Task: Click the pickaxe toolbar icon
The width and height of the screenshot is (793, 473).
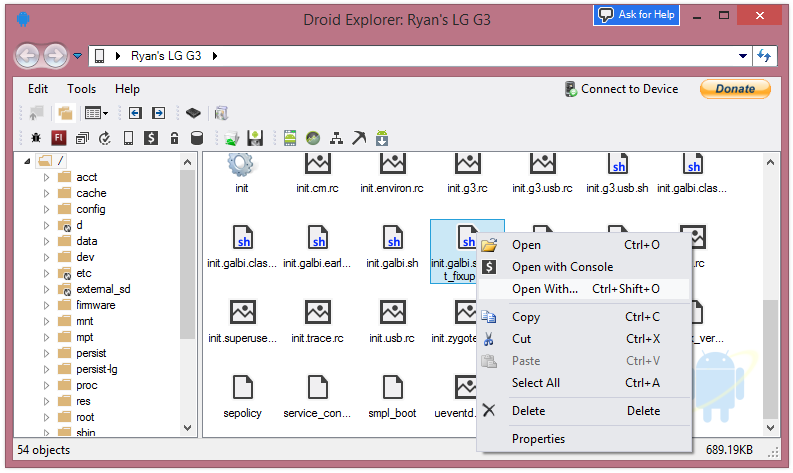Action: [359, 138]
